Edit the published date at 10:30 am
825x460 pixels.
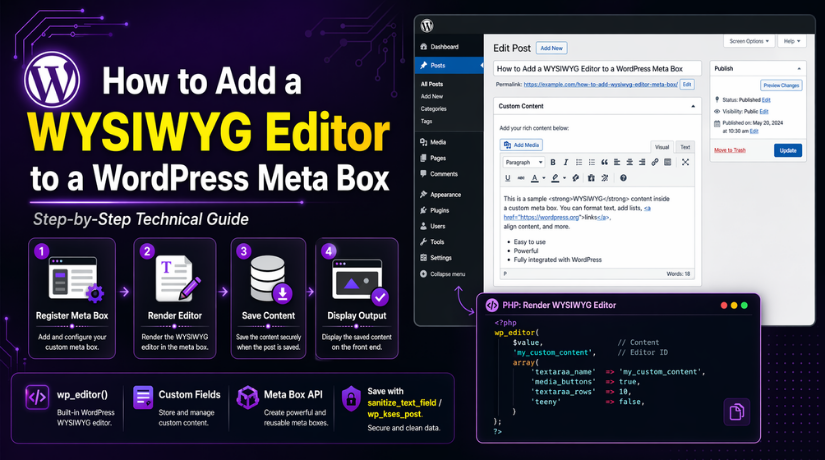coord(754,131)
